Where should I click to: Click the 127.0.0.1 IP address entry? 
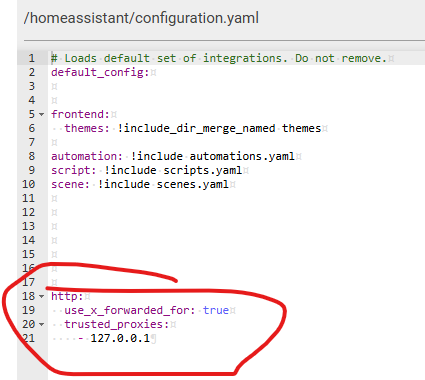pyautogui.click(x=120, y=338)
